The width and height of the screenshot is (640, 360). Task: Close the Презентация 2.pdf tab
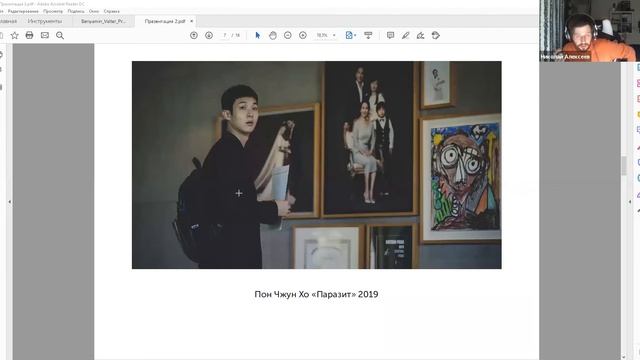tap(191, 21)
